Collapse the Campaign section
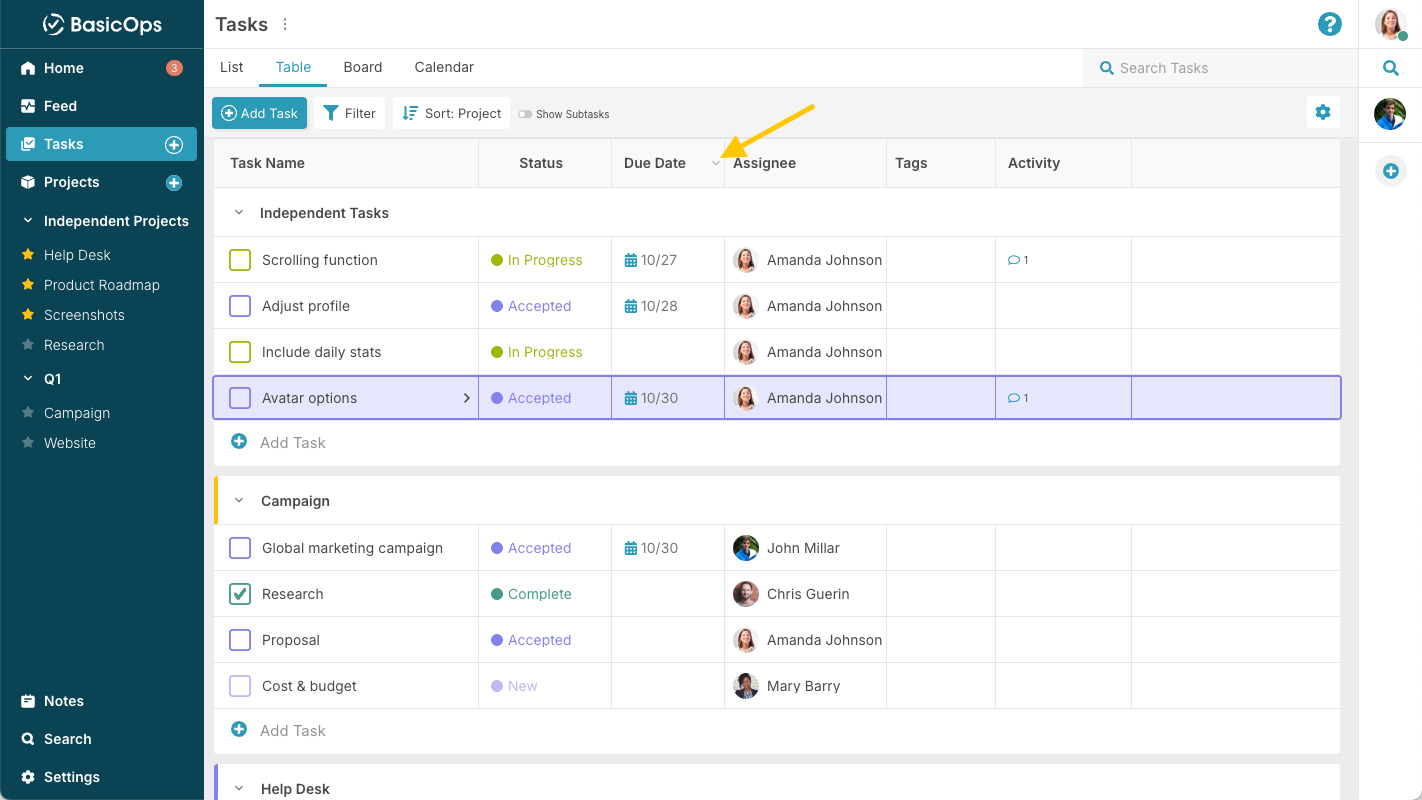 238,500
